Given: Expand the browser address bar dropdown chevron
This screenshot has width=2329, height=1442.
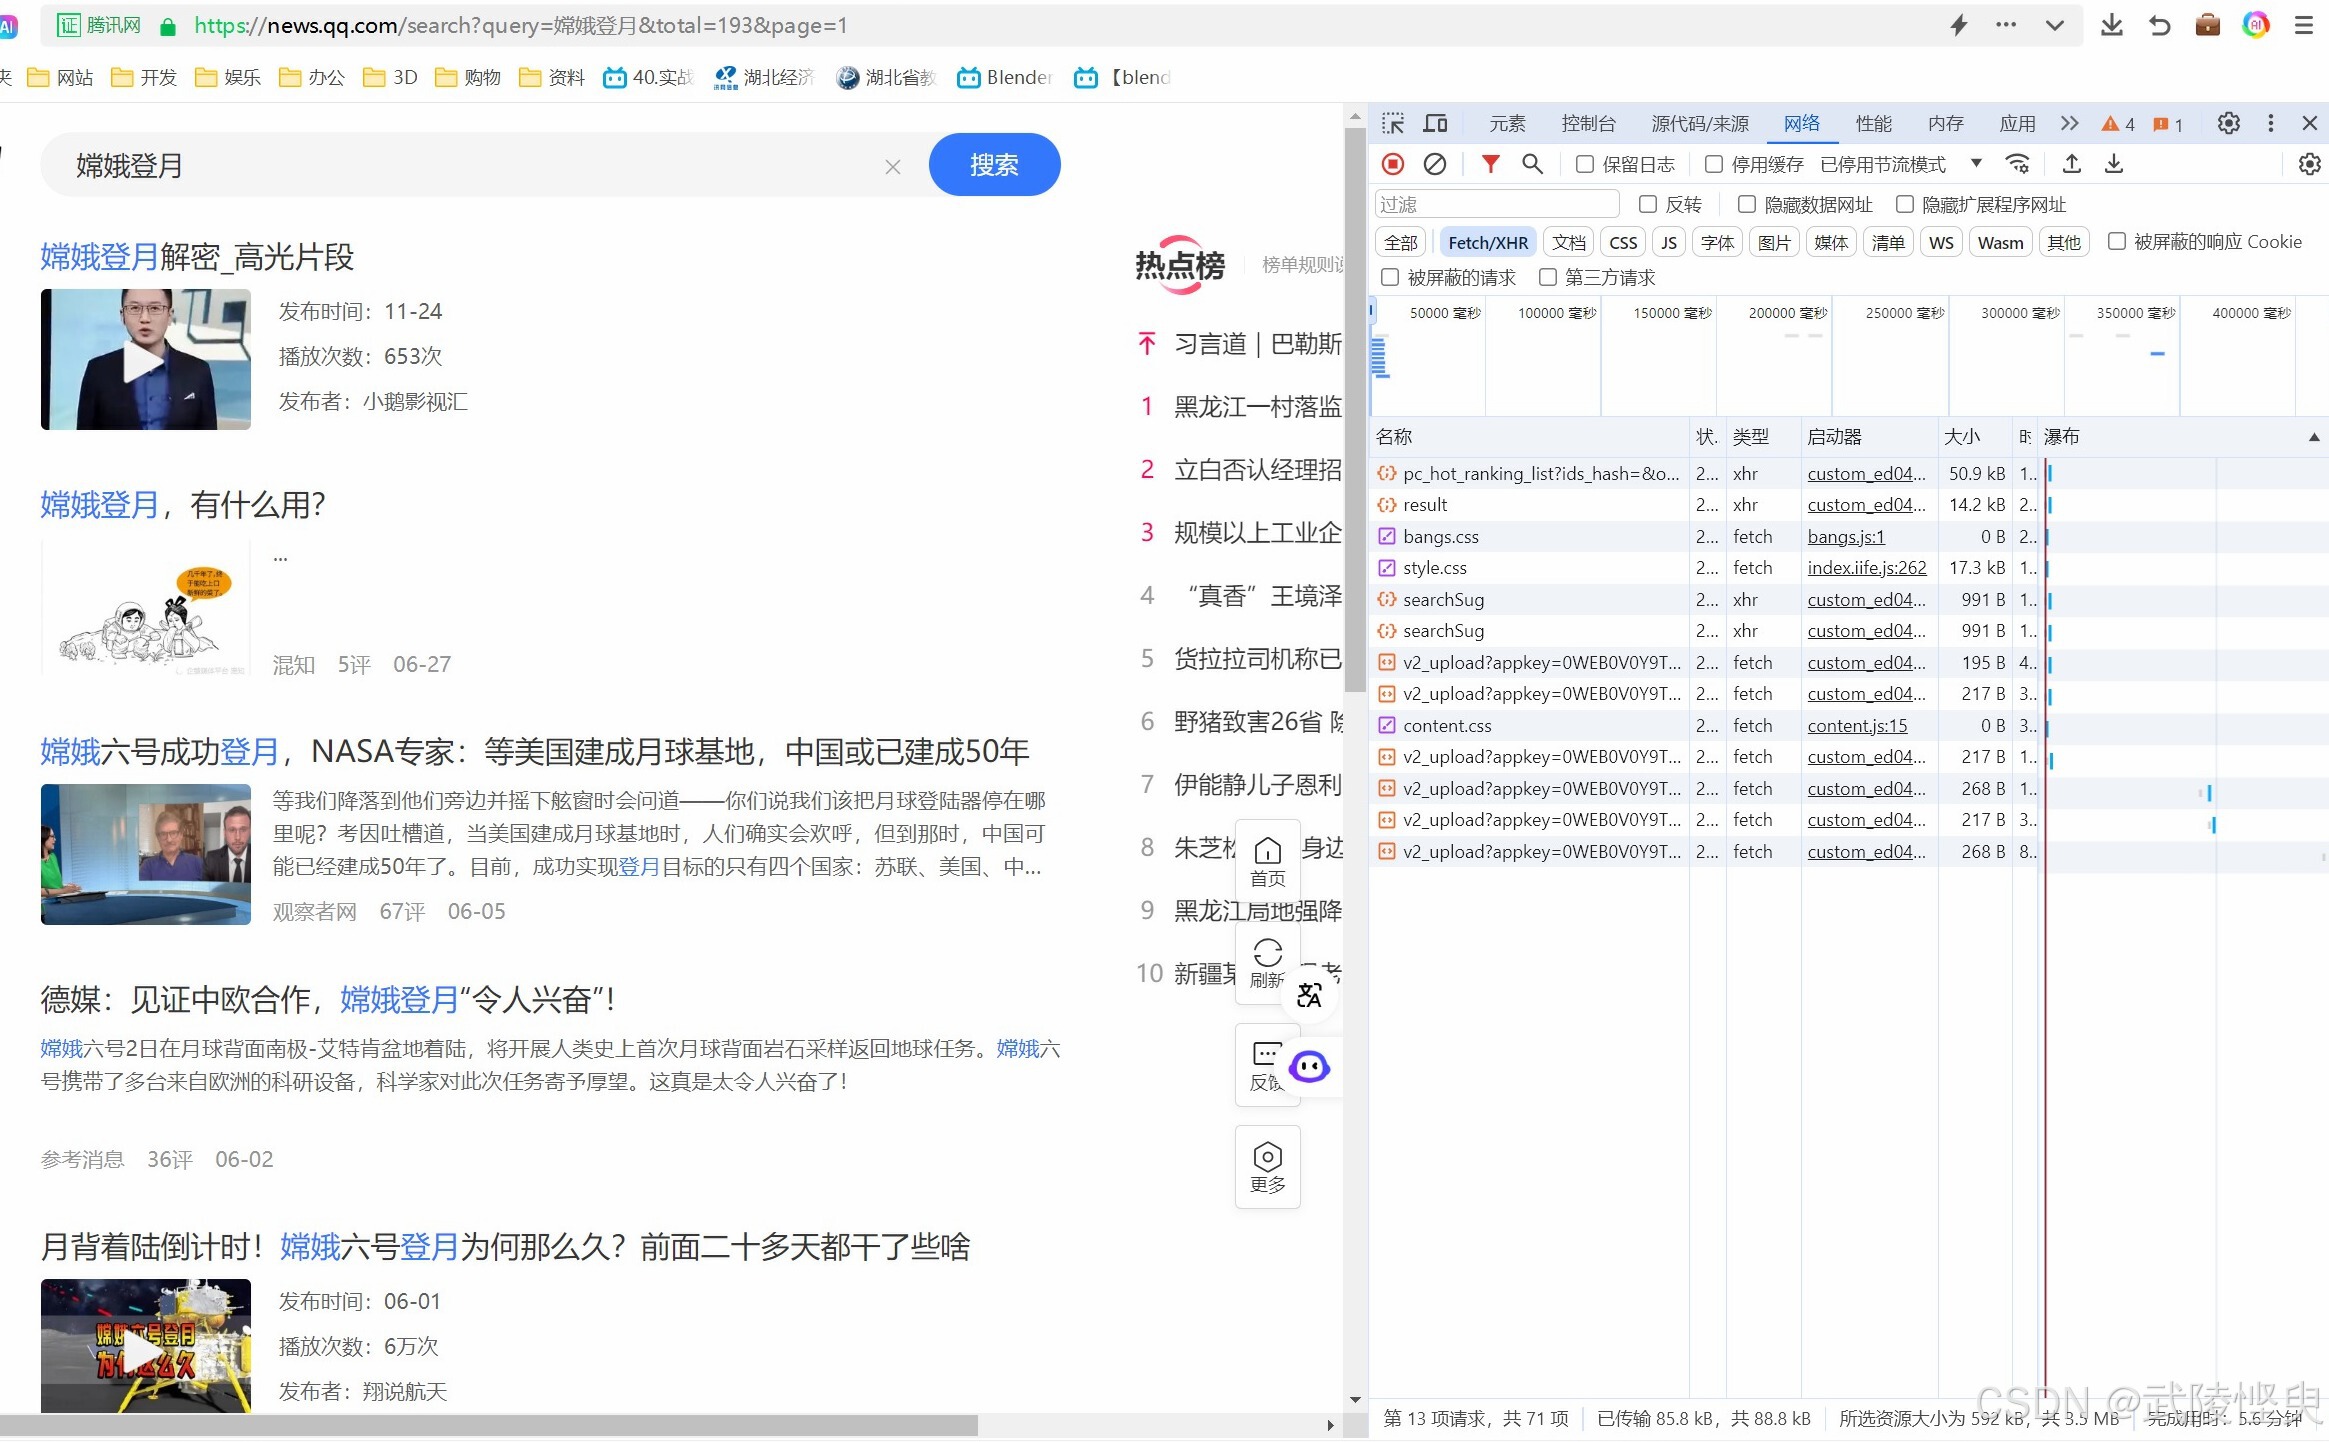Looking at the screenshot, I should point(2054,26).
